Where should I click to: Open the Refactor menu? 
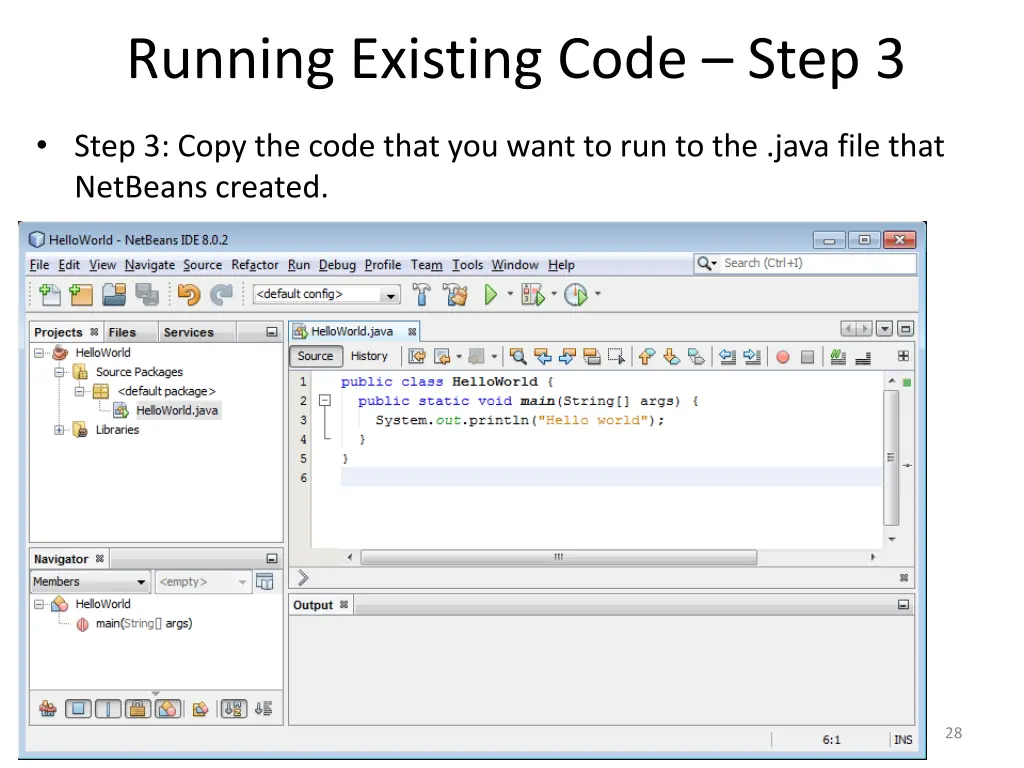click(255, 264)
